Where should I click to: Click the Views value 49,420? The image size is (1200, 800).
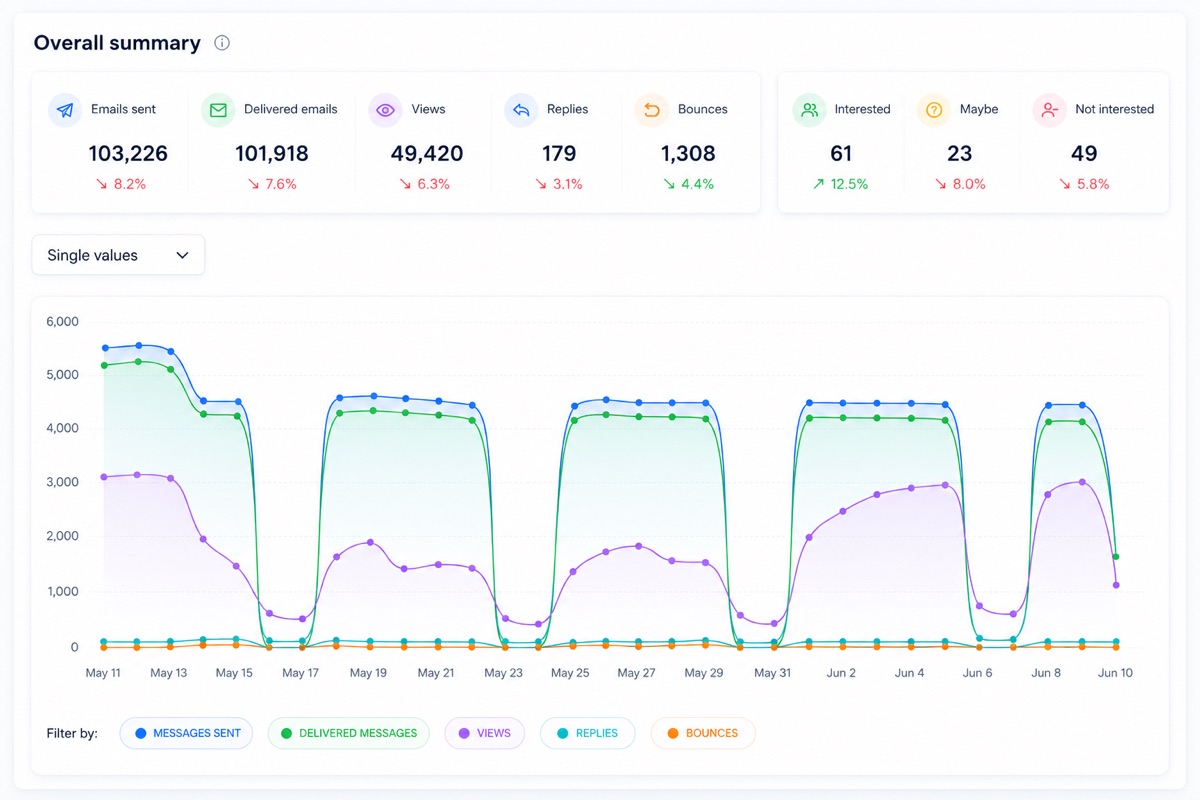click(x=427, y=154)
